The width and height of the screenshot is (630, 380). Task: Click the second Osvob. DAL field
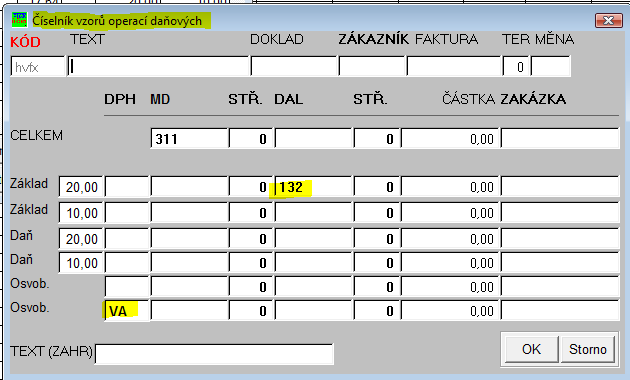(313, 311)
